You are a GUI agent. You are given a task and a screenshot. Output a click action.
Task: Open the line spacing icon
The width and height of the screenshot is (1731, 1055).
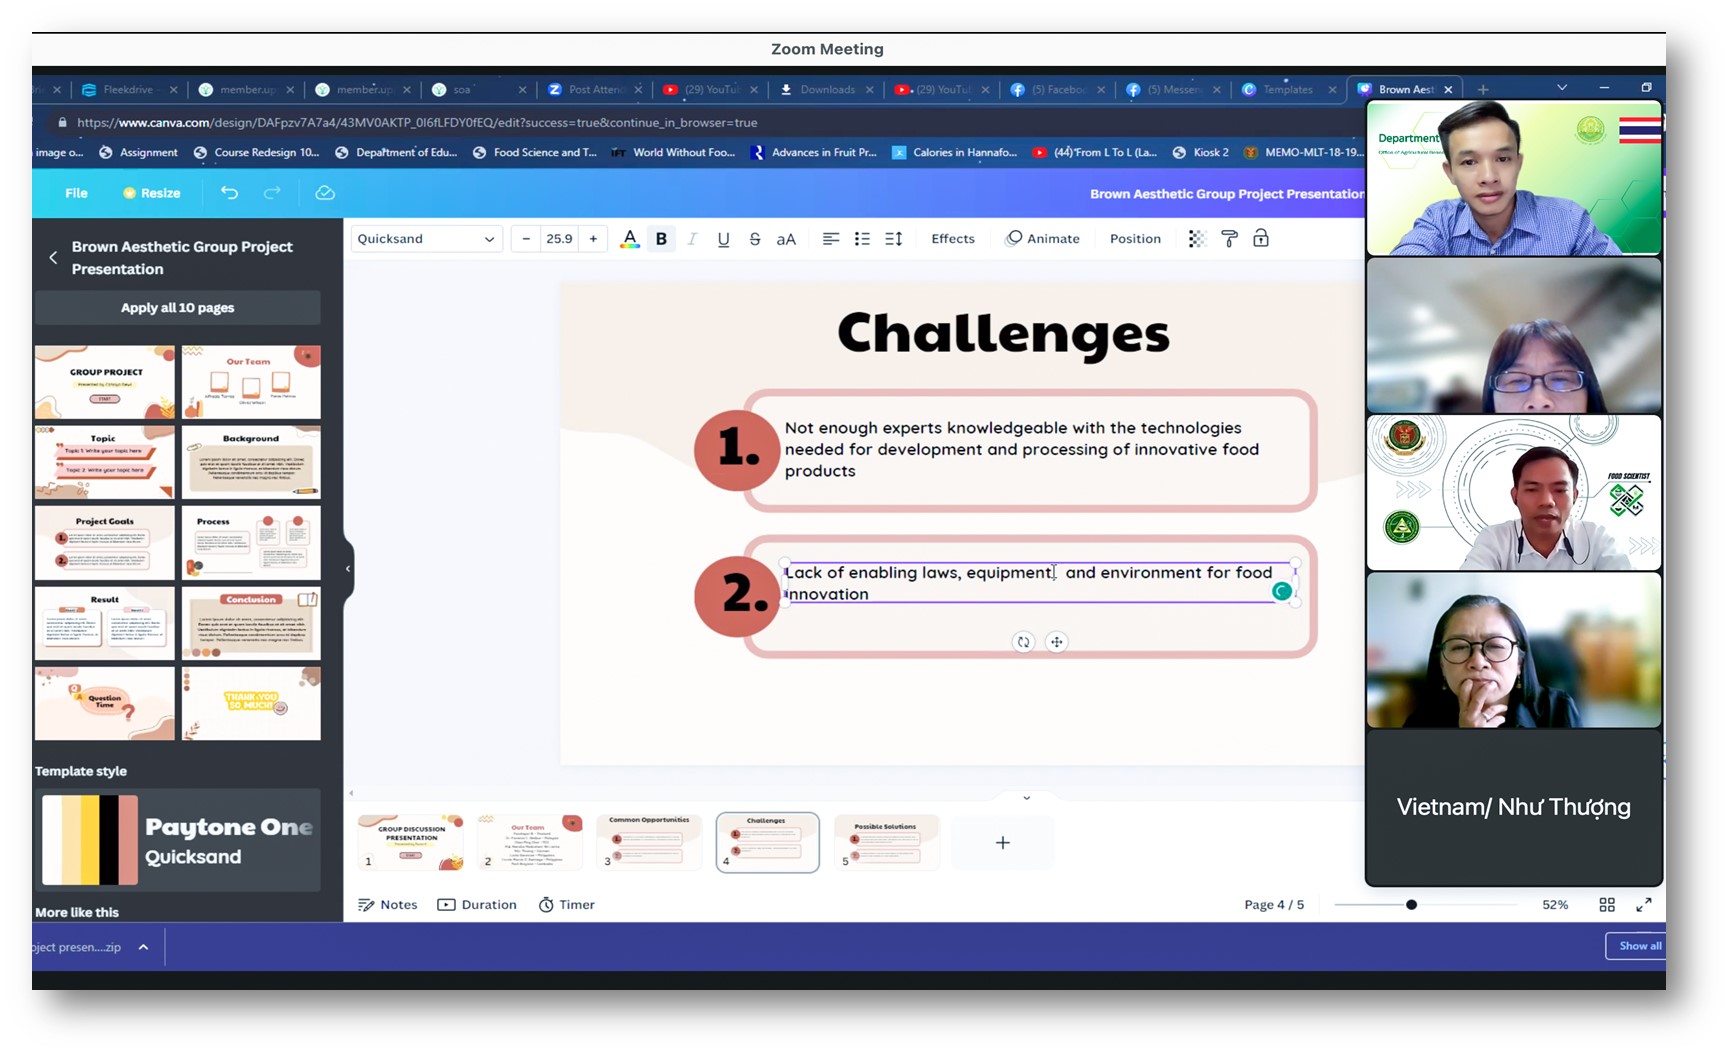894,239
